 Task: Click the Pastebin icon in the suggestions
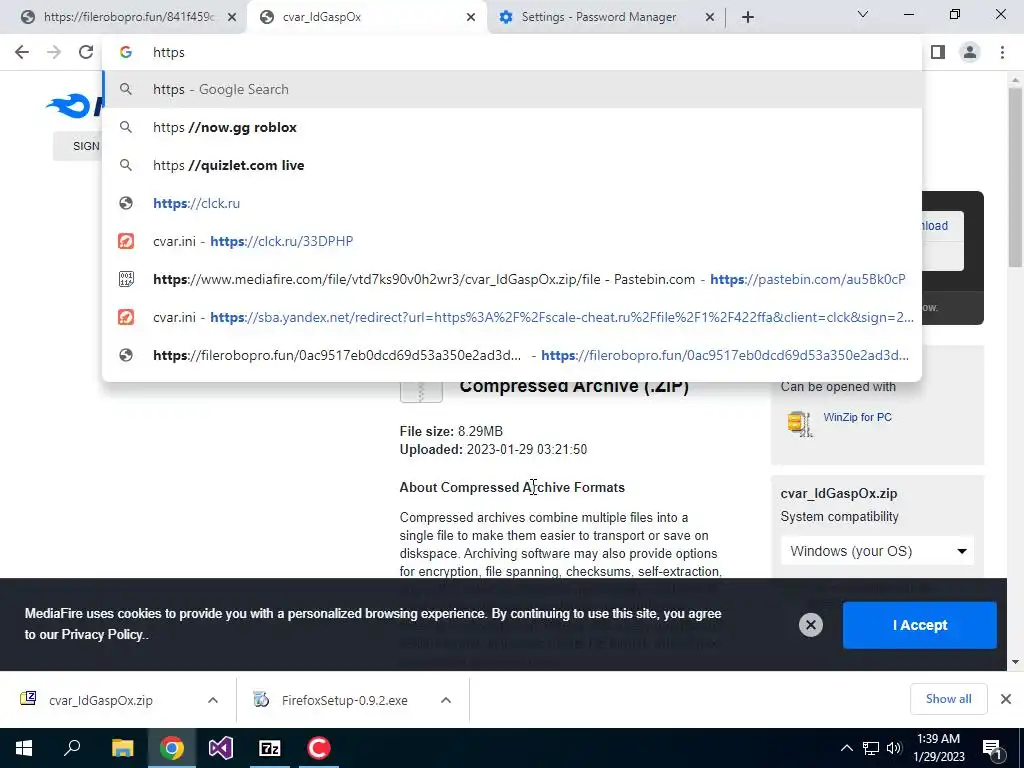pyautogui.click(x=126, y=279)
